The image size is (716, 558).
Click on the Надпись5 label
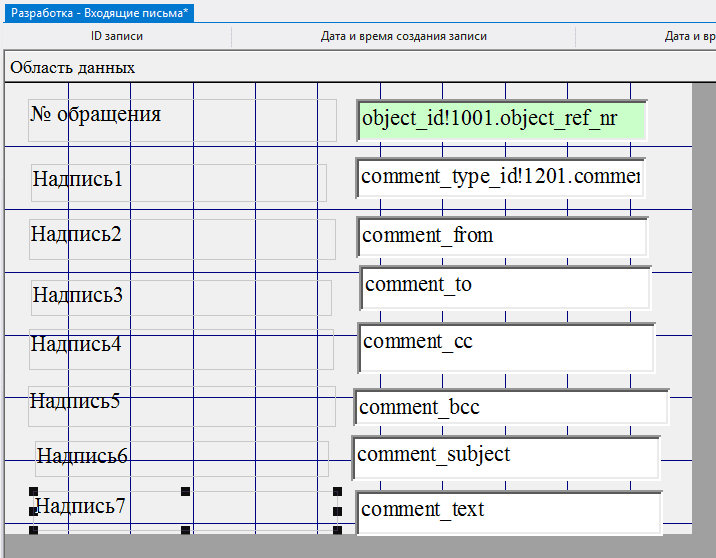[x=75, y=402]
